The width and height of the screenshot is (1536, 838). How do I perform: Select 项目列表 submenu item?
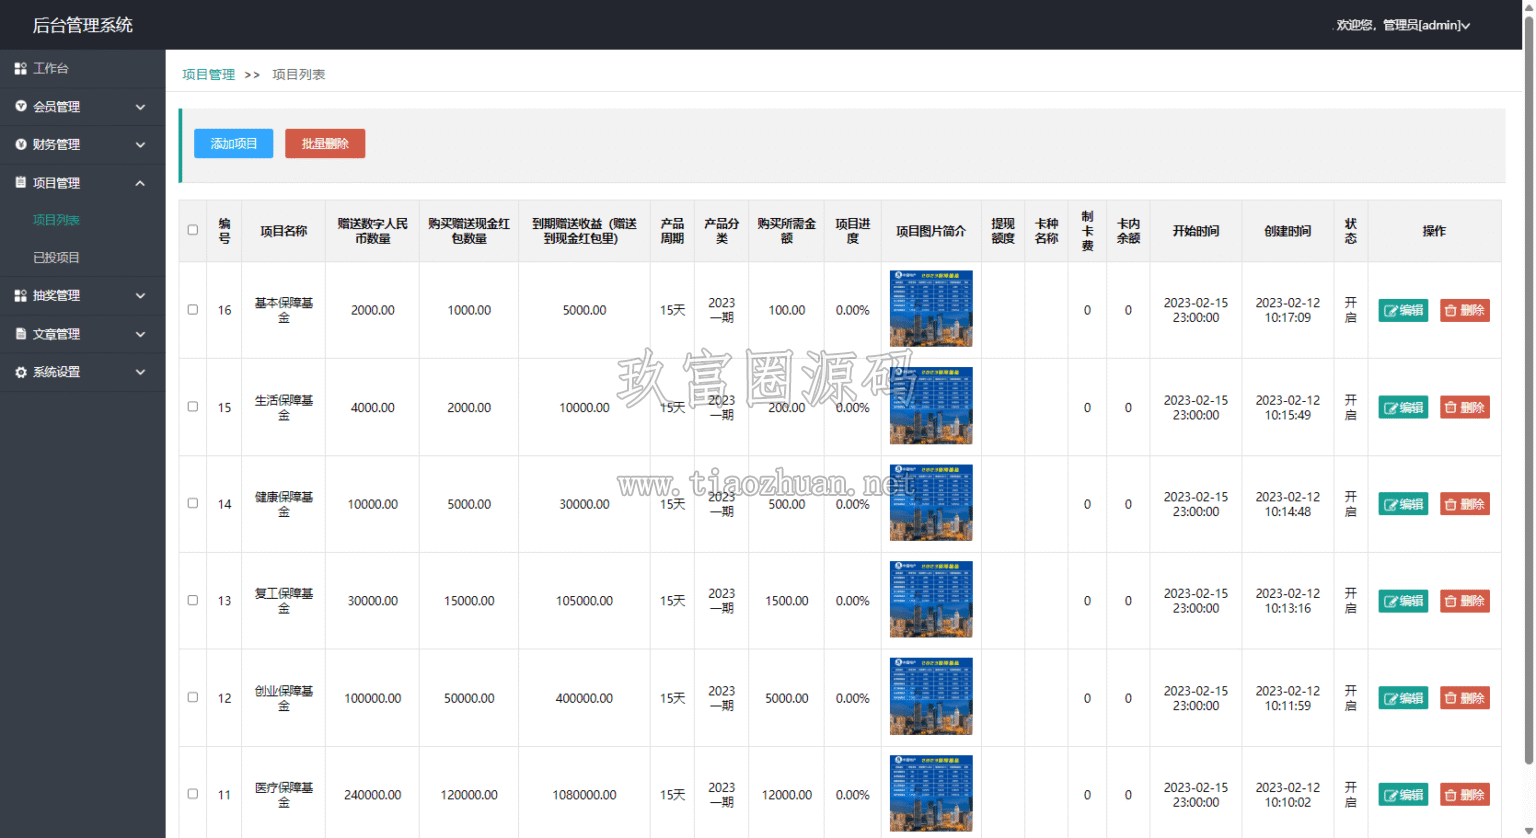click(x=56, y=219)
